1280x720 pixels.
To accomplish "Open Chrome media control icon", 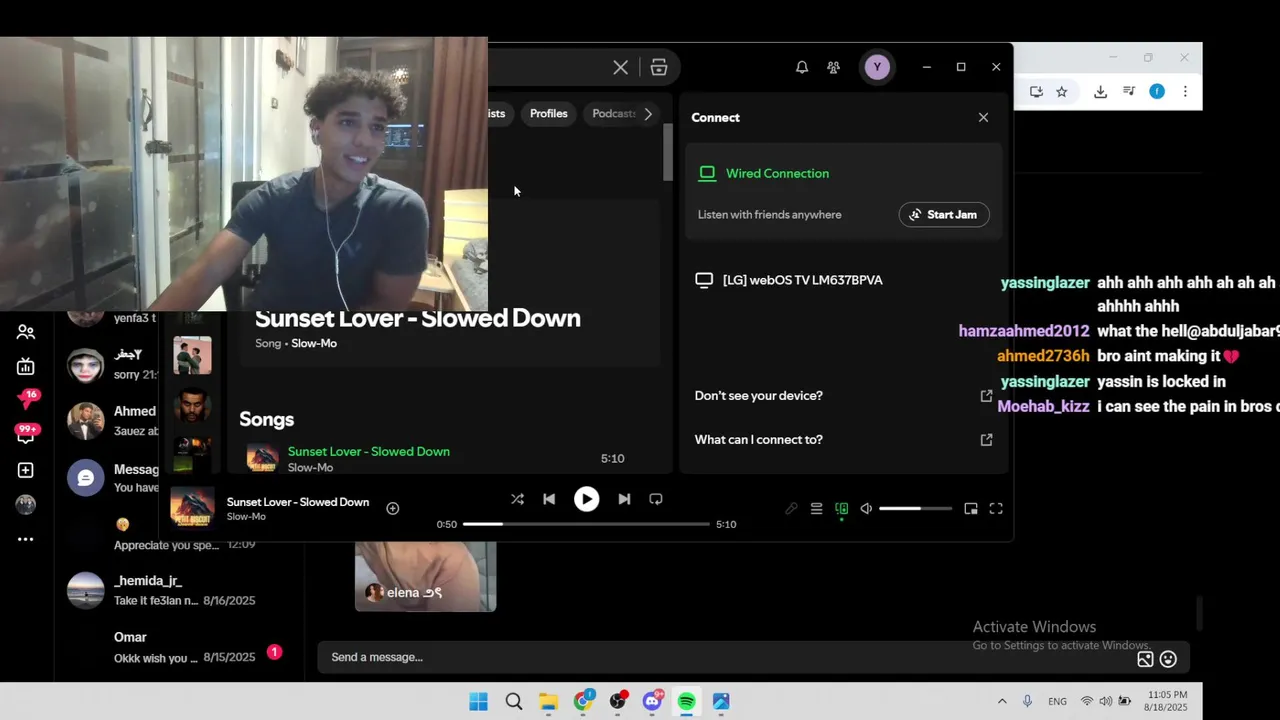I will coord(1129,92).
